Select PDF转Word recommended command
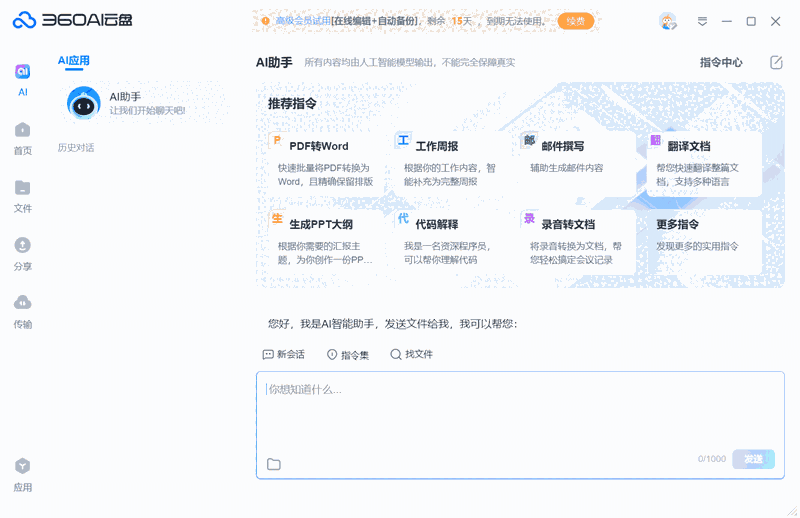800x518 pixels. pyautogui.click(x=324, y=163)
